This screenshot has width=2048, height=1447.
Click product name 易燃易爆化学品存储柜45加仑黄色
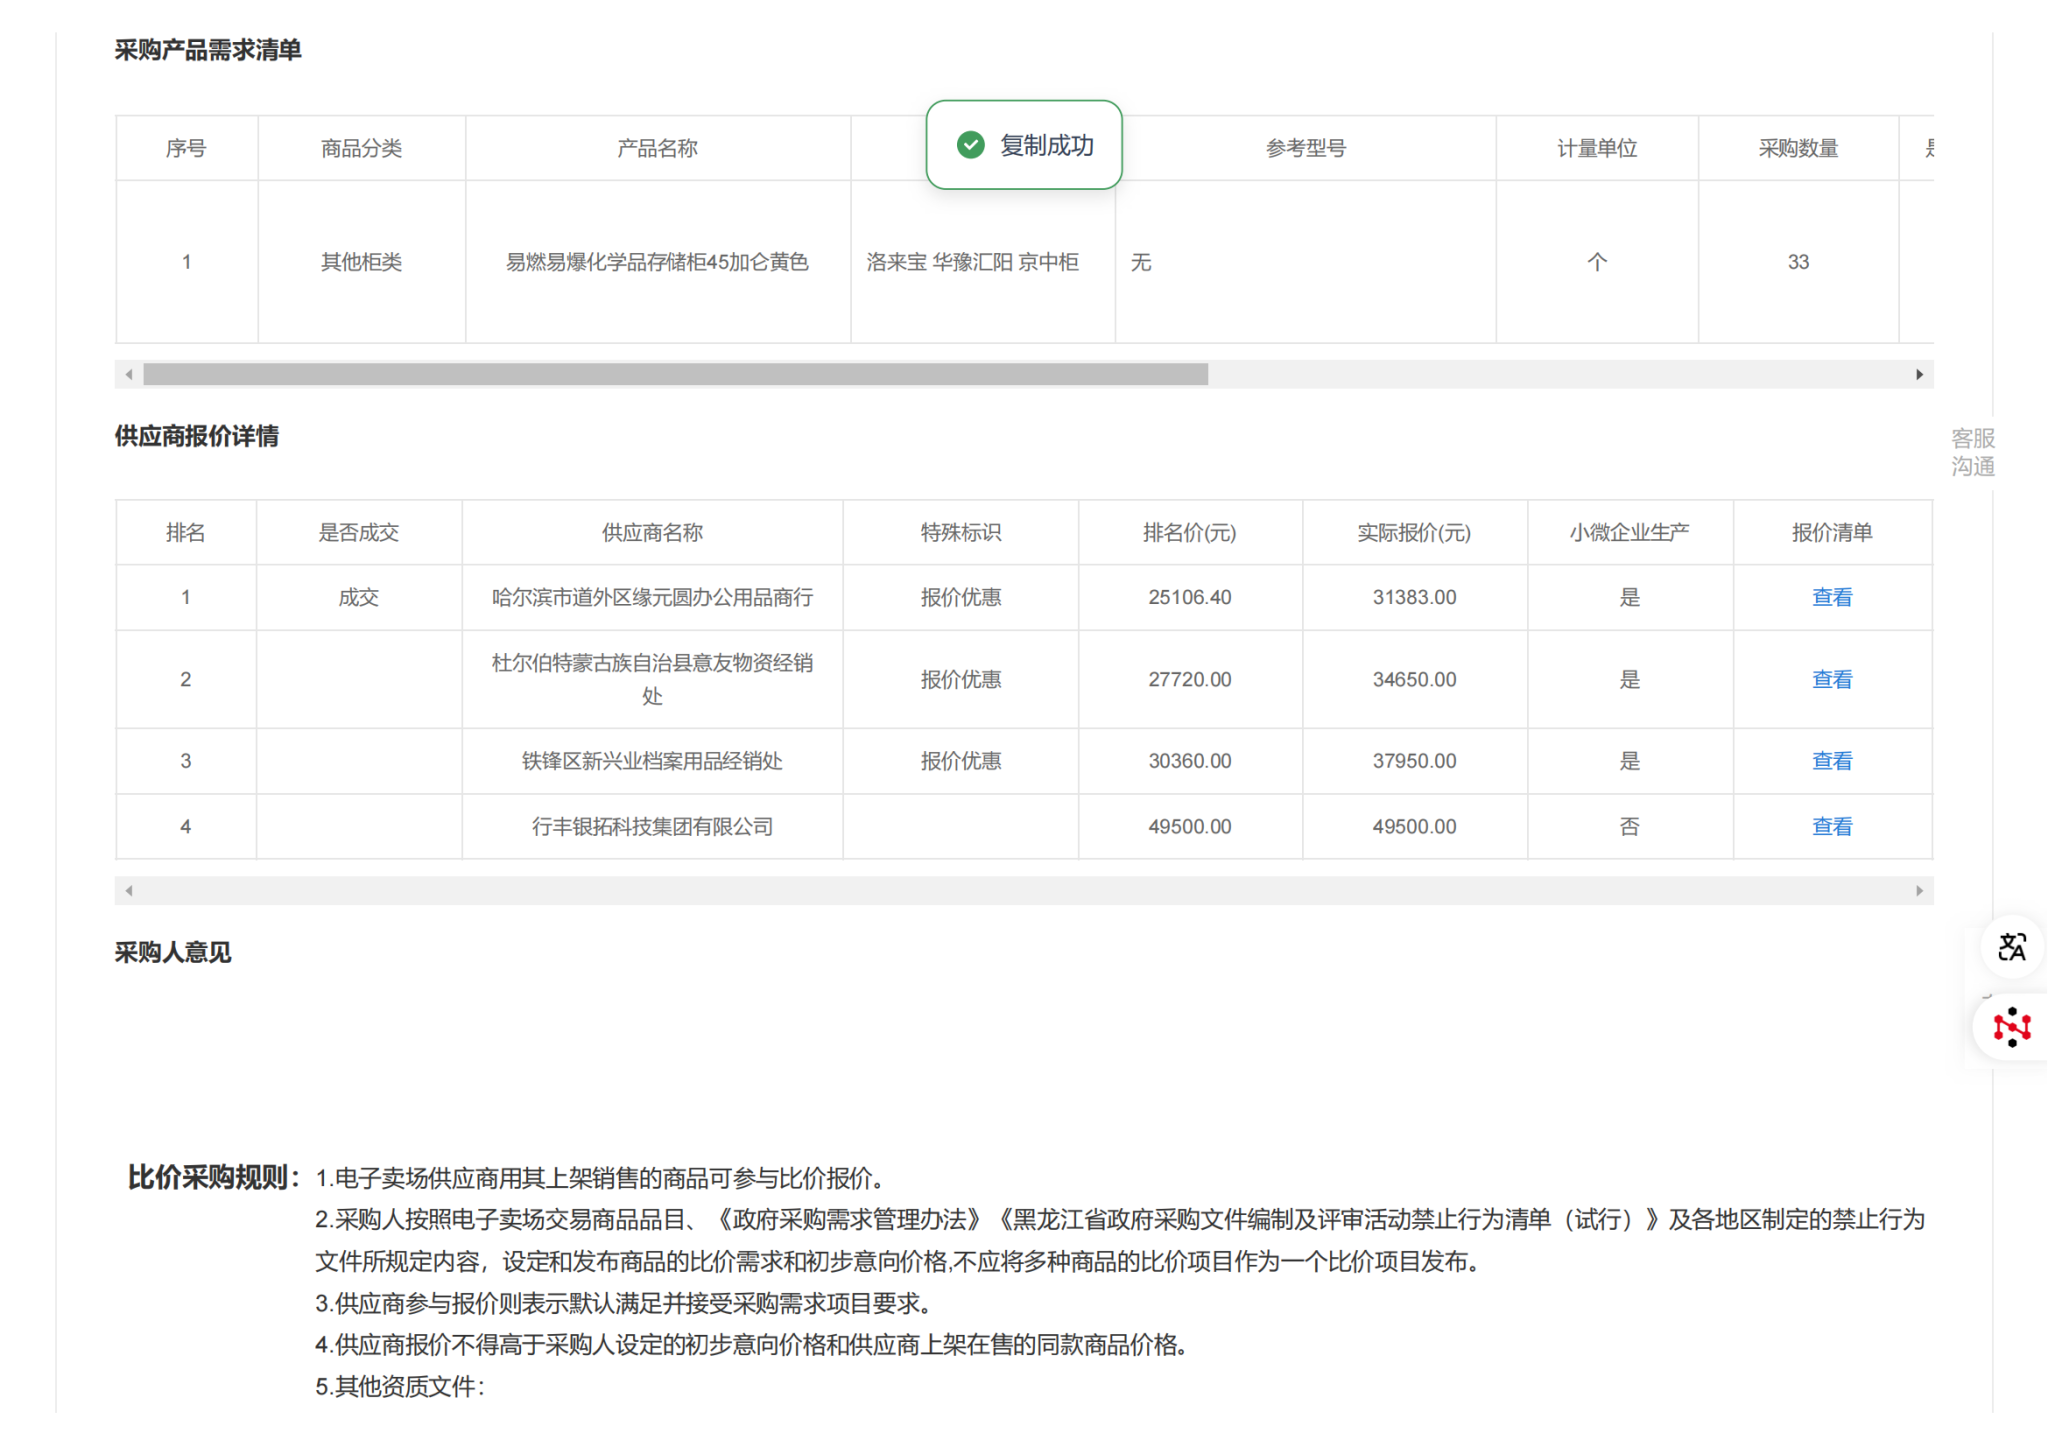[x=657, y=262]
